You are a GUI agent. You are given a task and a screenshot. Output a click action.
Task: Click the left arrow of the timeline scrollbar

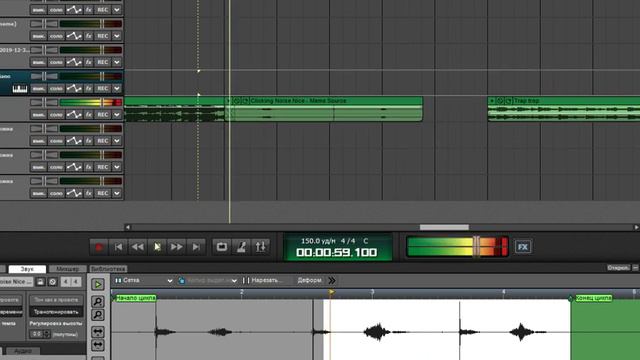(128, 227)
